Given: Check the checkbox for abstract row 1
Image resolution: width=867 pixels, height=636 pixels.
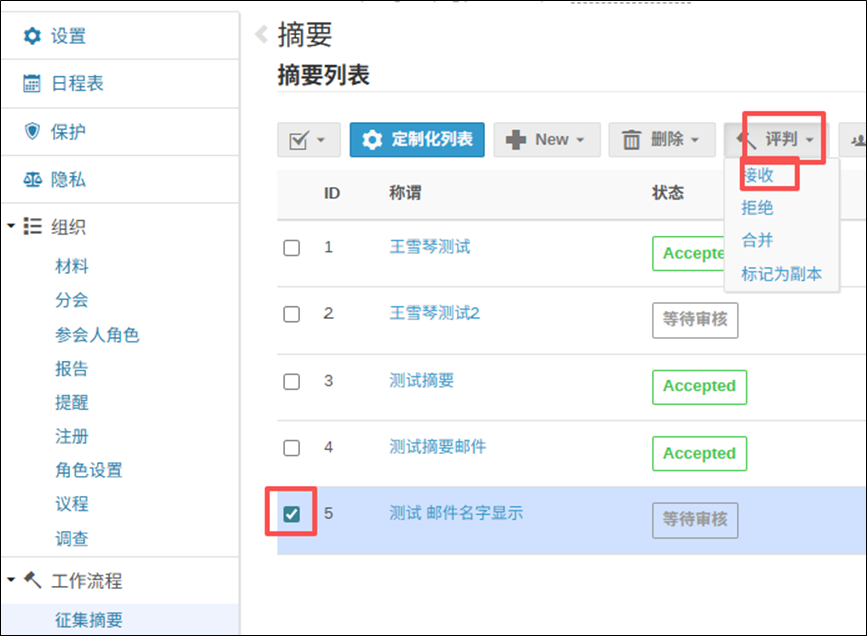Looking at the screenshot, I should pos(291,248).
